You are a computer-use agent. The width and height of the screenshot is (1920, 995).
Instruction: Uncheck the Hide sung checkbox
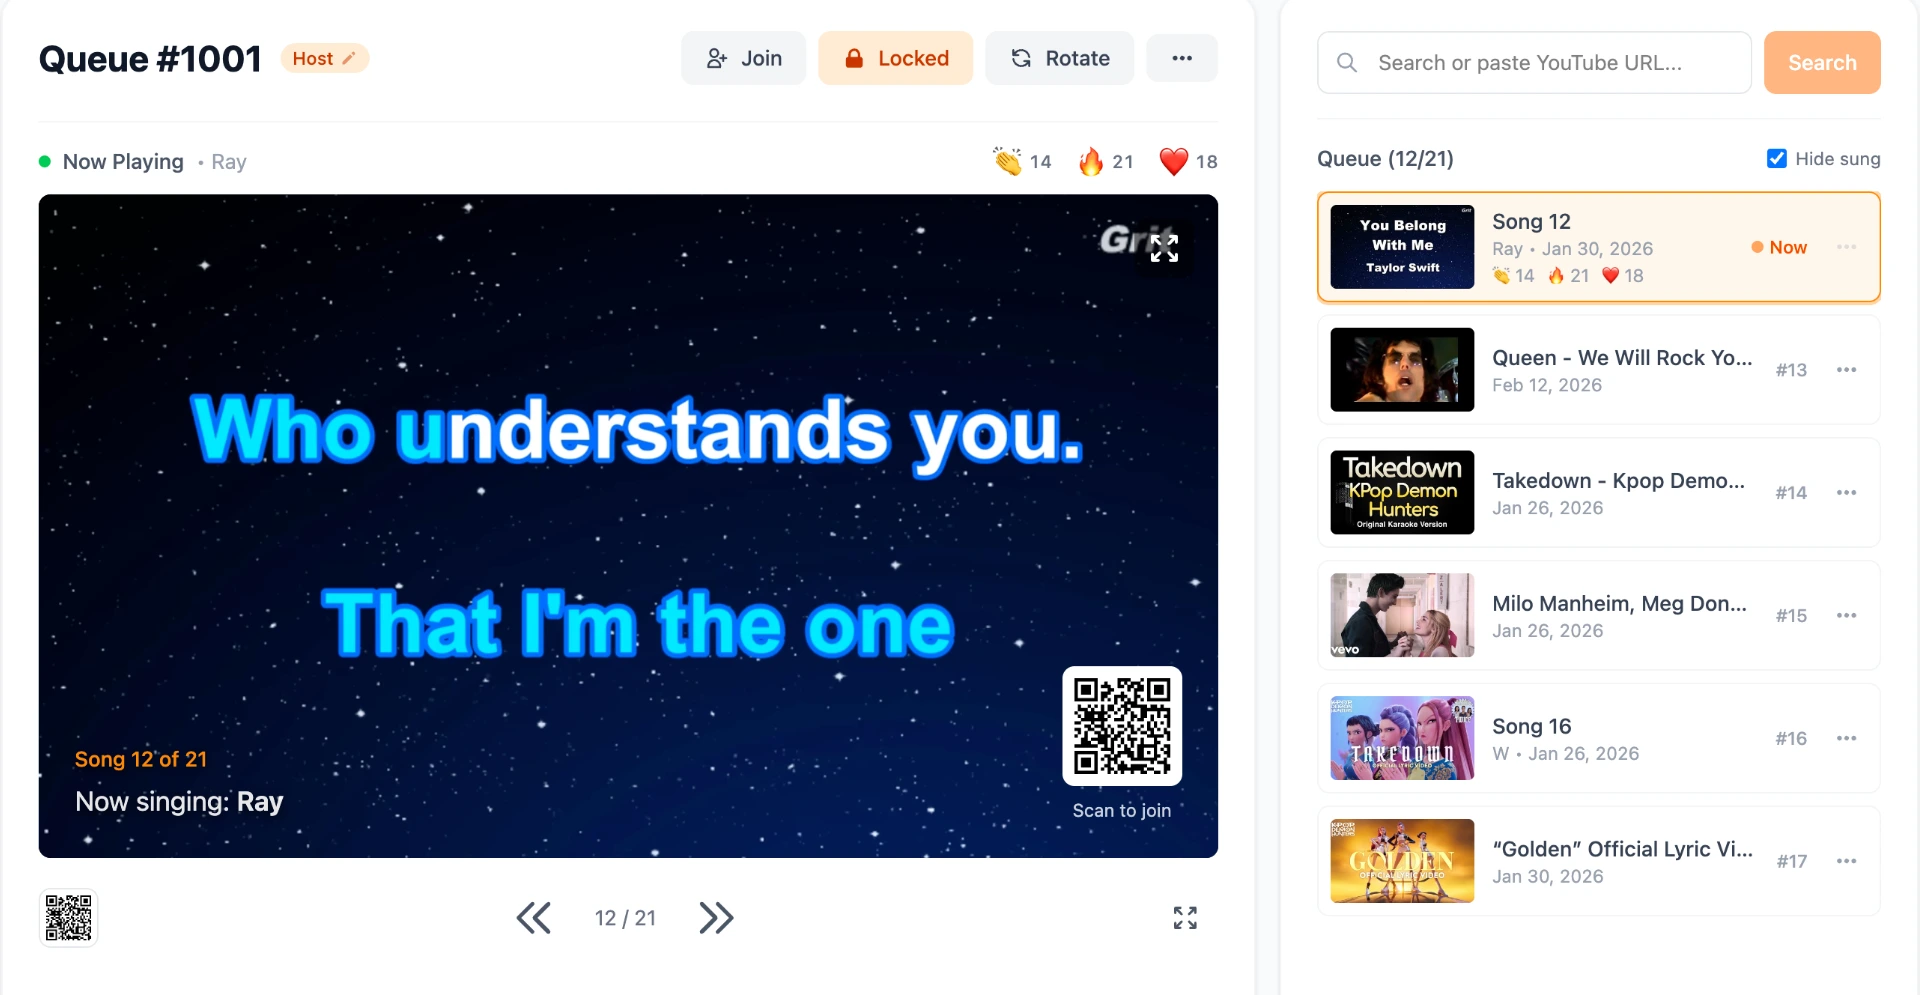[1777, 158]
